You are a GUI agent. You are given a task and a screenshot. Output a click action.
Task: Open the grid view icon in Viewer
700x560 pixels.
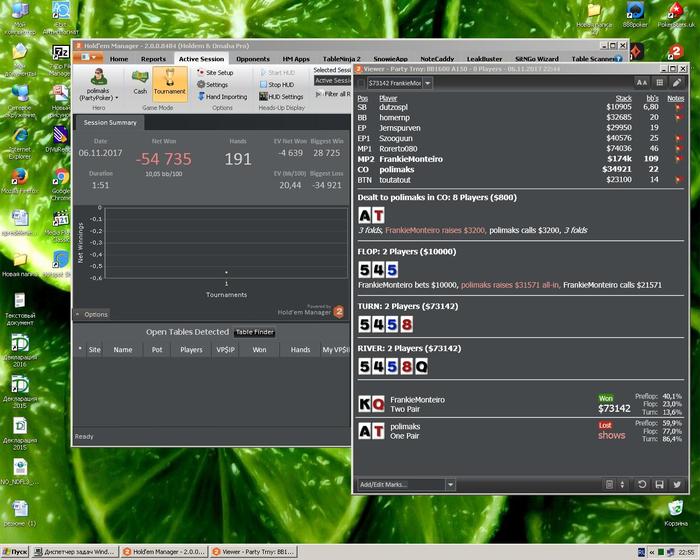click(659, 83)
